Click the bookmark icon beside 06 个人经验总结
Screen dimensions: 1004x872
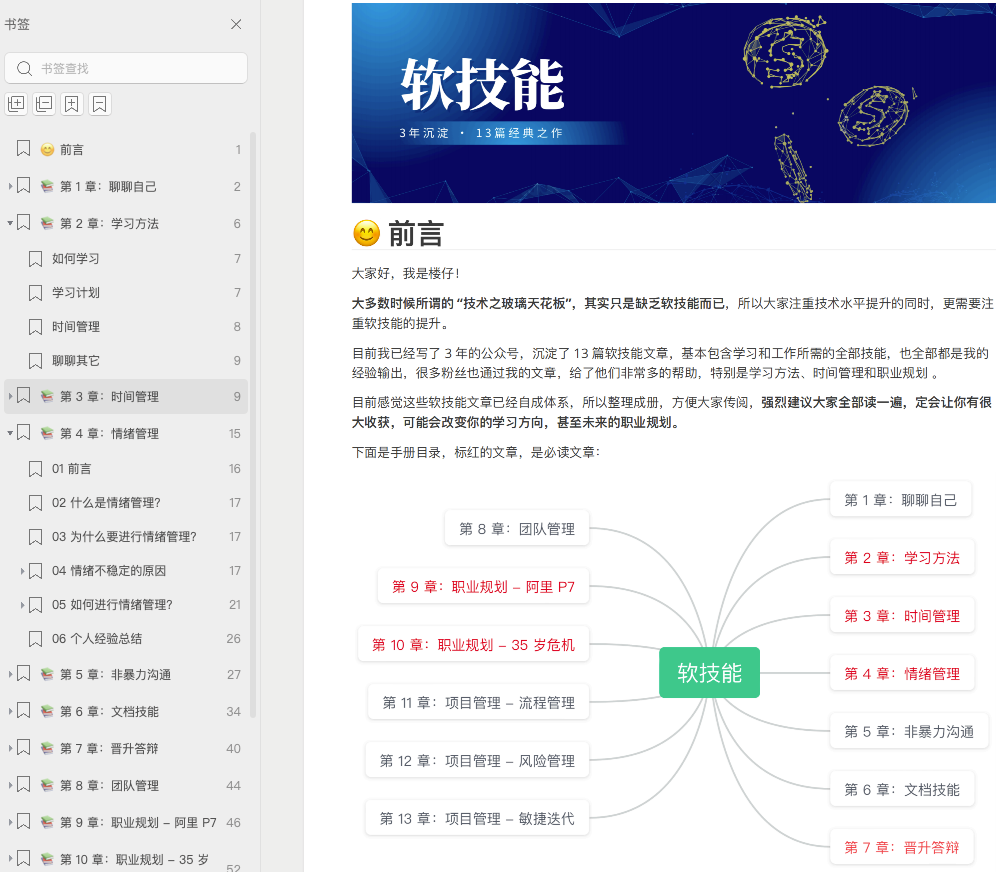tap(36, 638)
